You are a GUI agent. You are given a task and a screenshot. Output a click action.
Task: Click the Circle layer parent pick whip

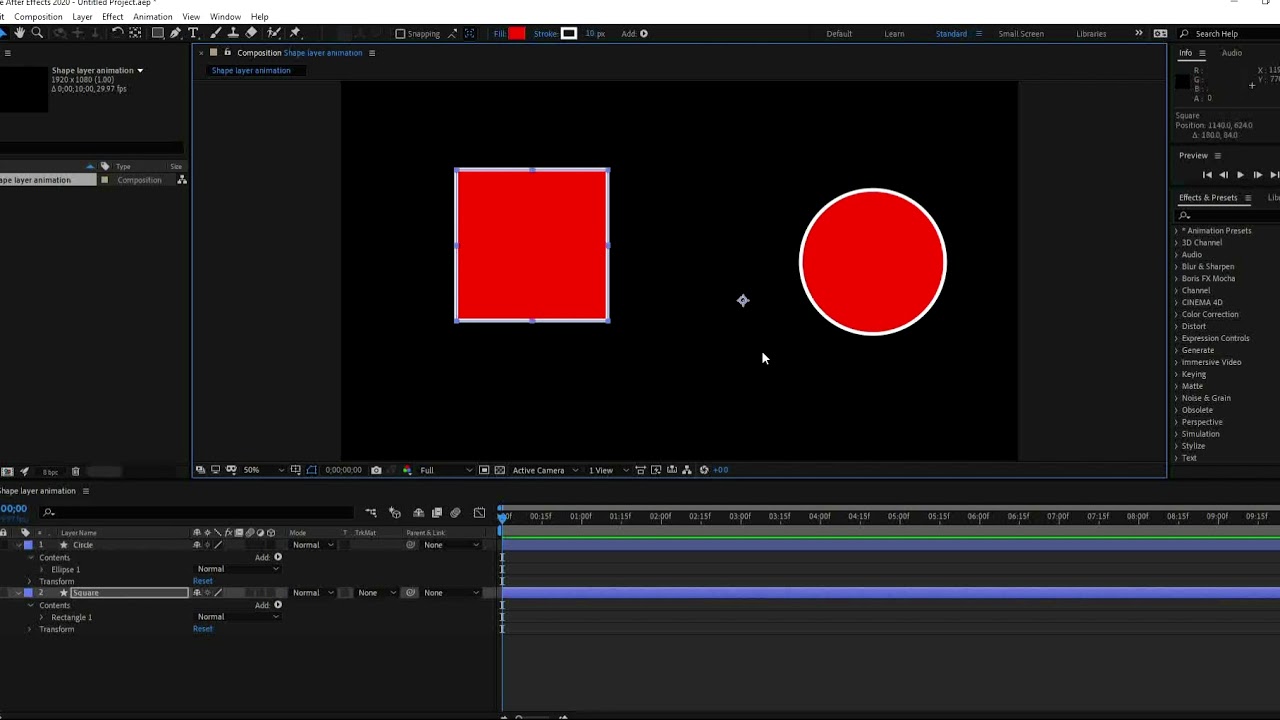(x=410, y=545)
